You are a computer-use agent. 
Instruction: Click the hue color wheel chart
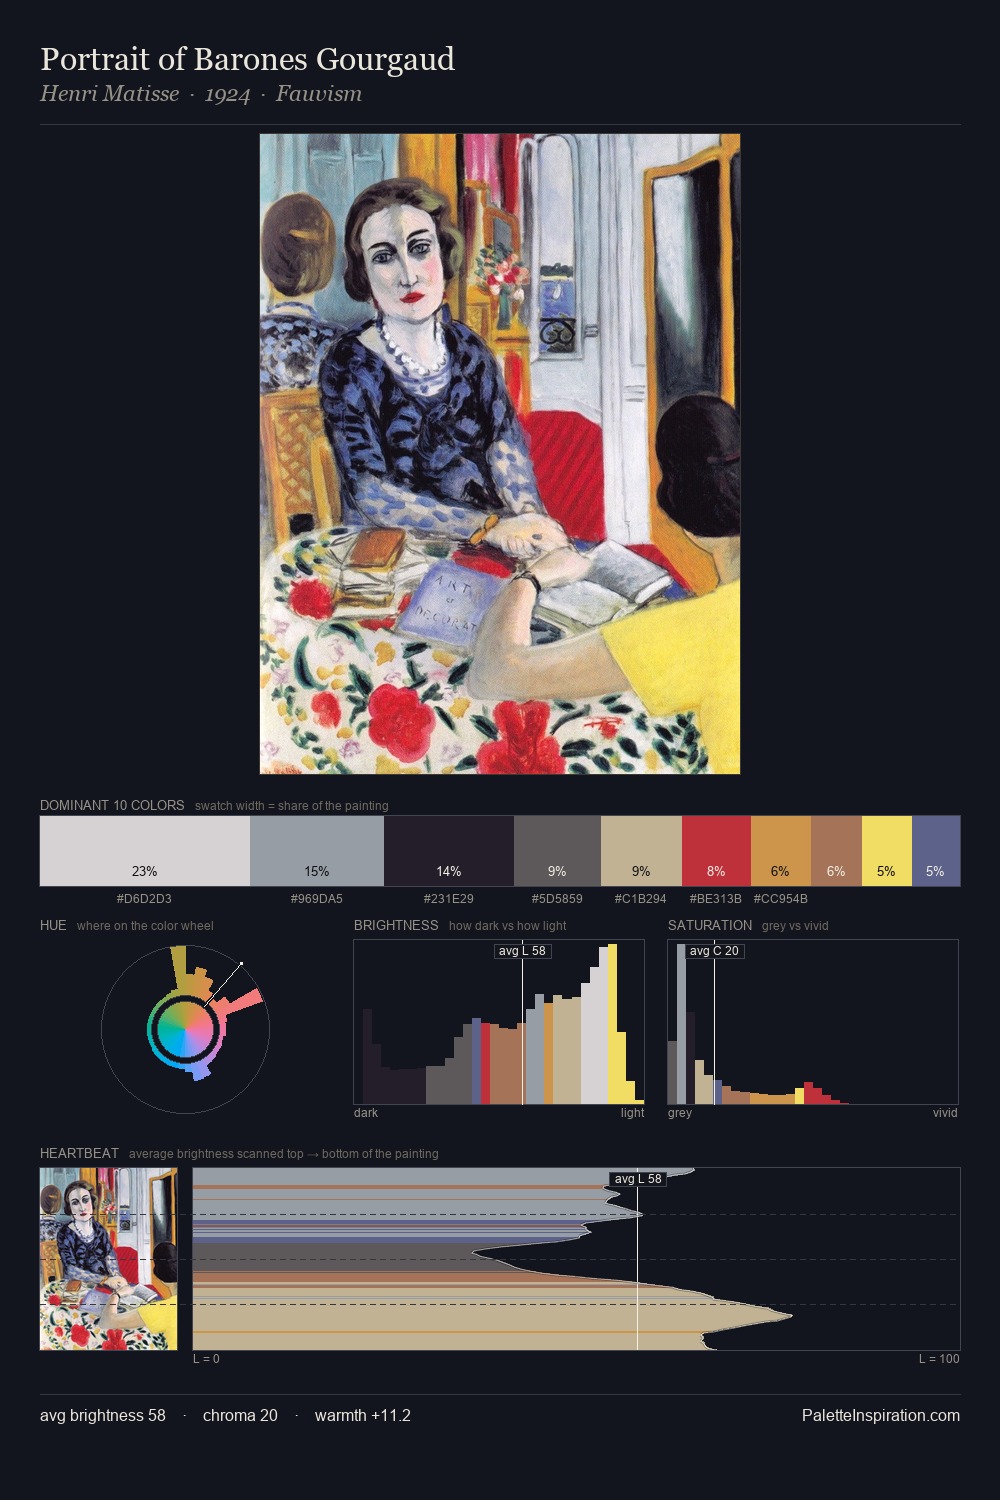click(185, 1028)
